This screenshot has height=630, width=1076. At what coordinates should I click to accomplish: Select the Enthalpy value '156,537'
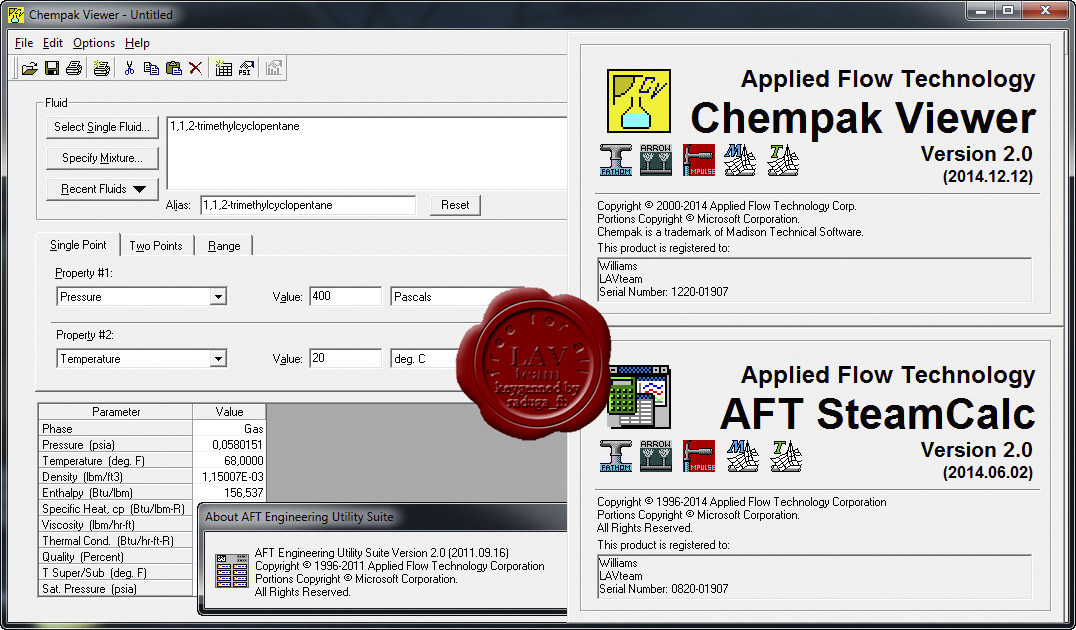point(229,493)
